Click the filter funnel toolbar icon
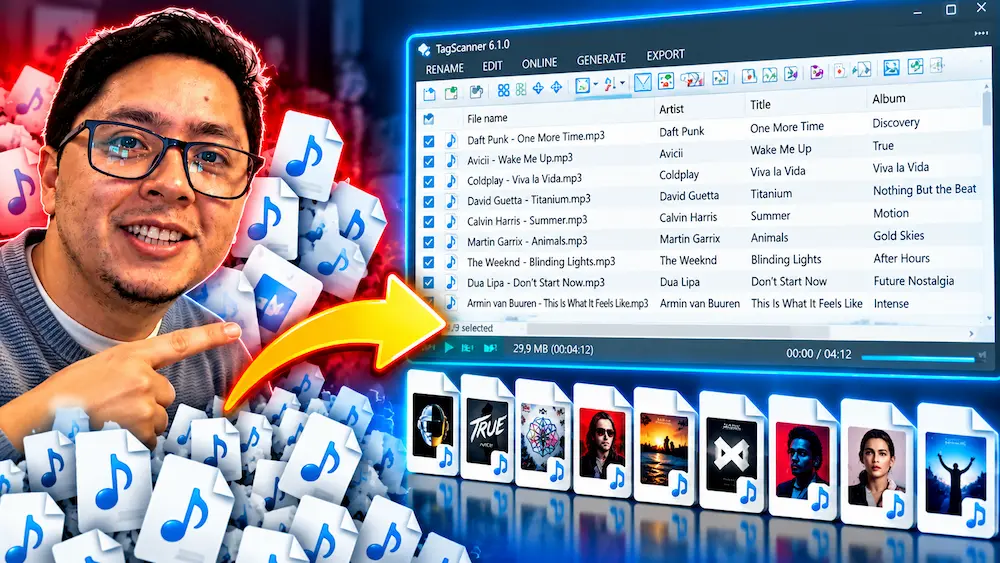This screenshot has width=1000, height=563. coord(643,82)
